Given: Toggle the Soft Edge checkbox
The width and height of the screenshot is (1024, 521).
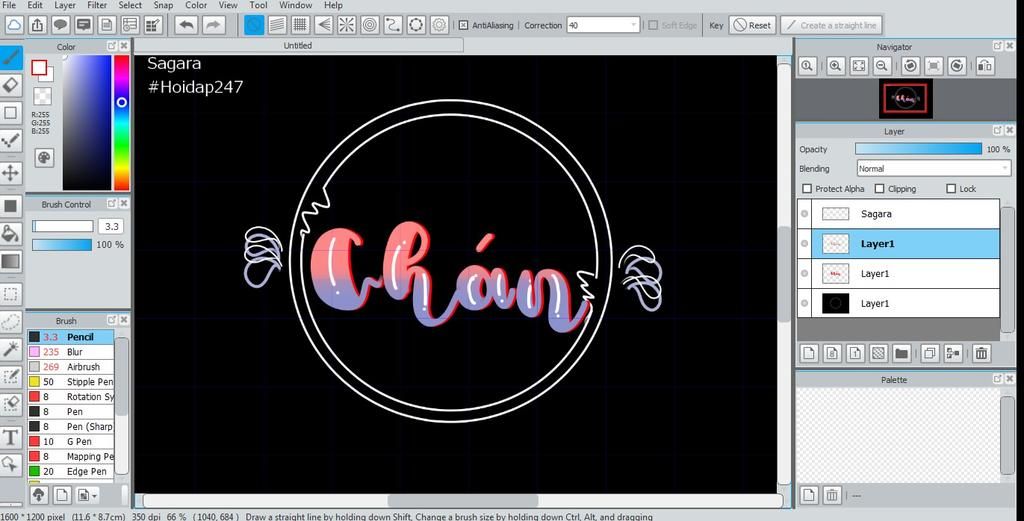Looking at the screenshot, I should [x=653, y=25].
